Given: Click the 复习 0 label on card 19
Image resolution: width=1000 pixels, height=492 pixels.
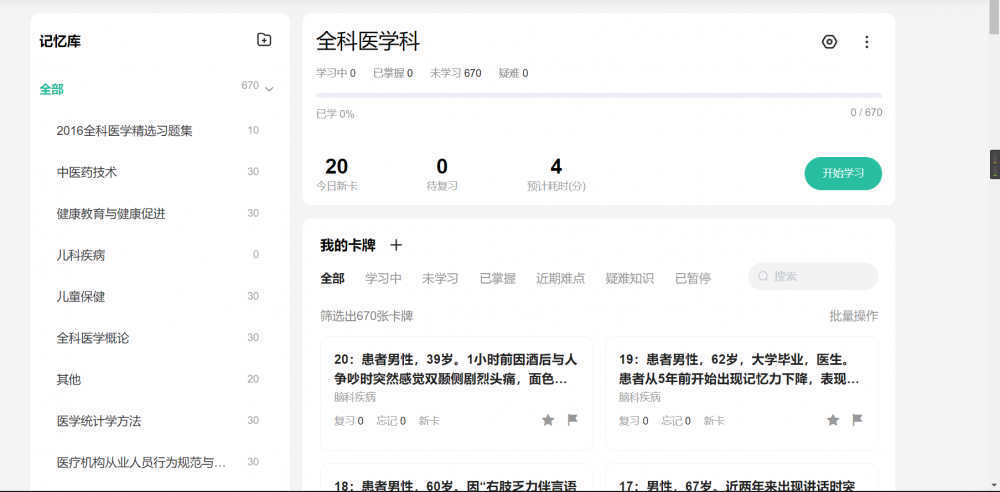Looking at the screenshot, I should click(x=633, y=421).
